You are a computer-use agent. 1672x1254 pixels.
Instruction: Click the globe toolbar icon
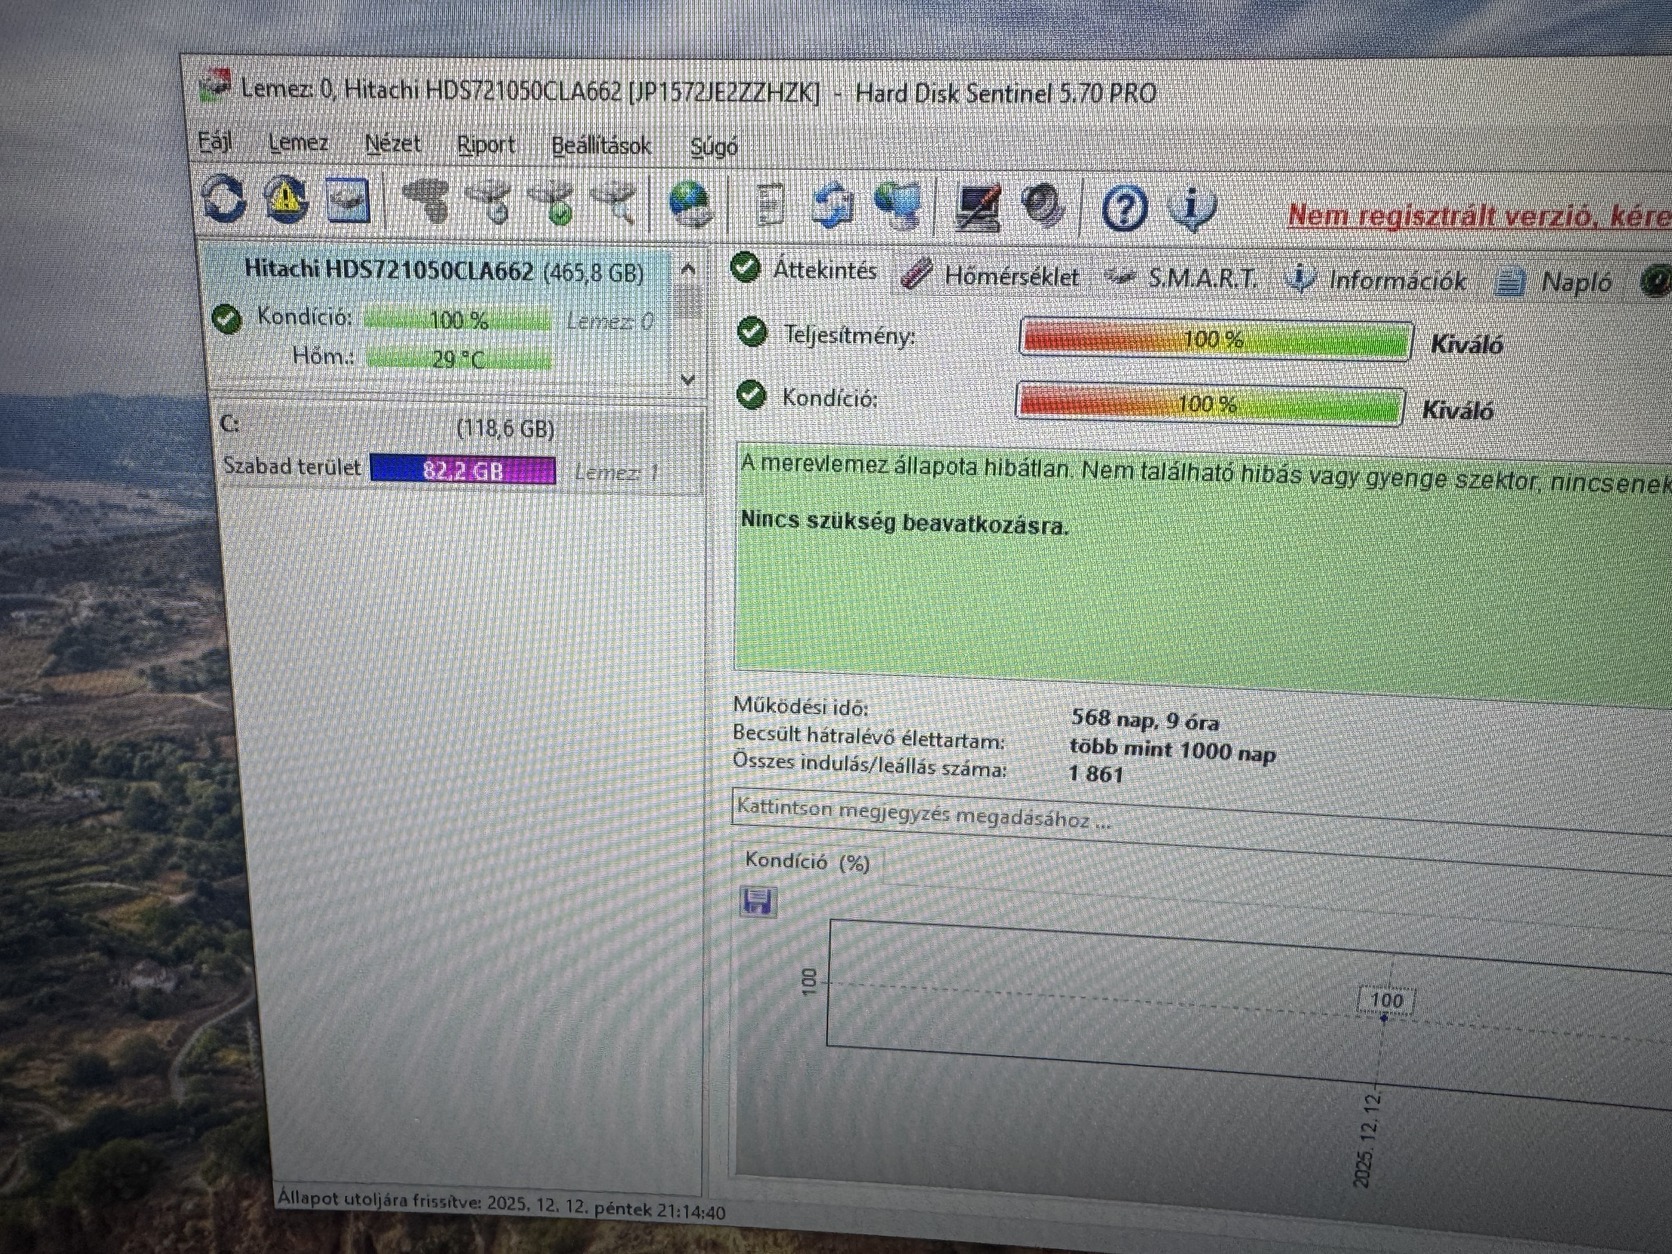690,204
